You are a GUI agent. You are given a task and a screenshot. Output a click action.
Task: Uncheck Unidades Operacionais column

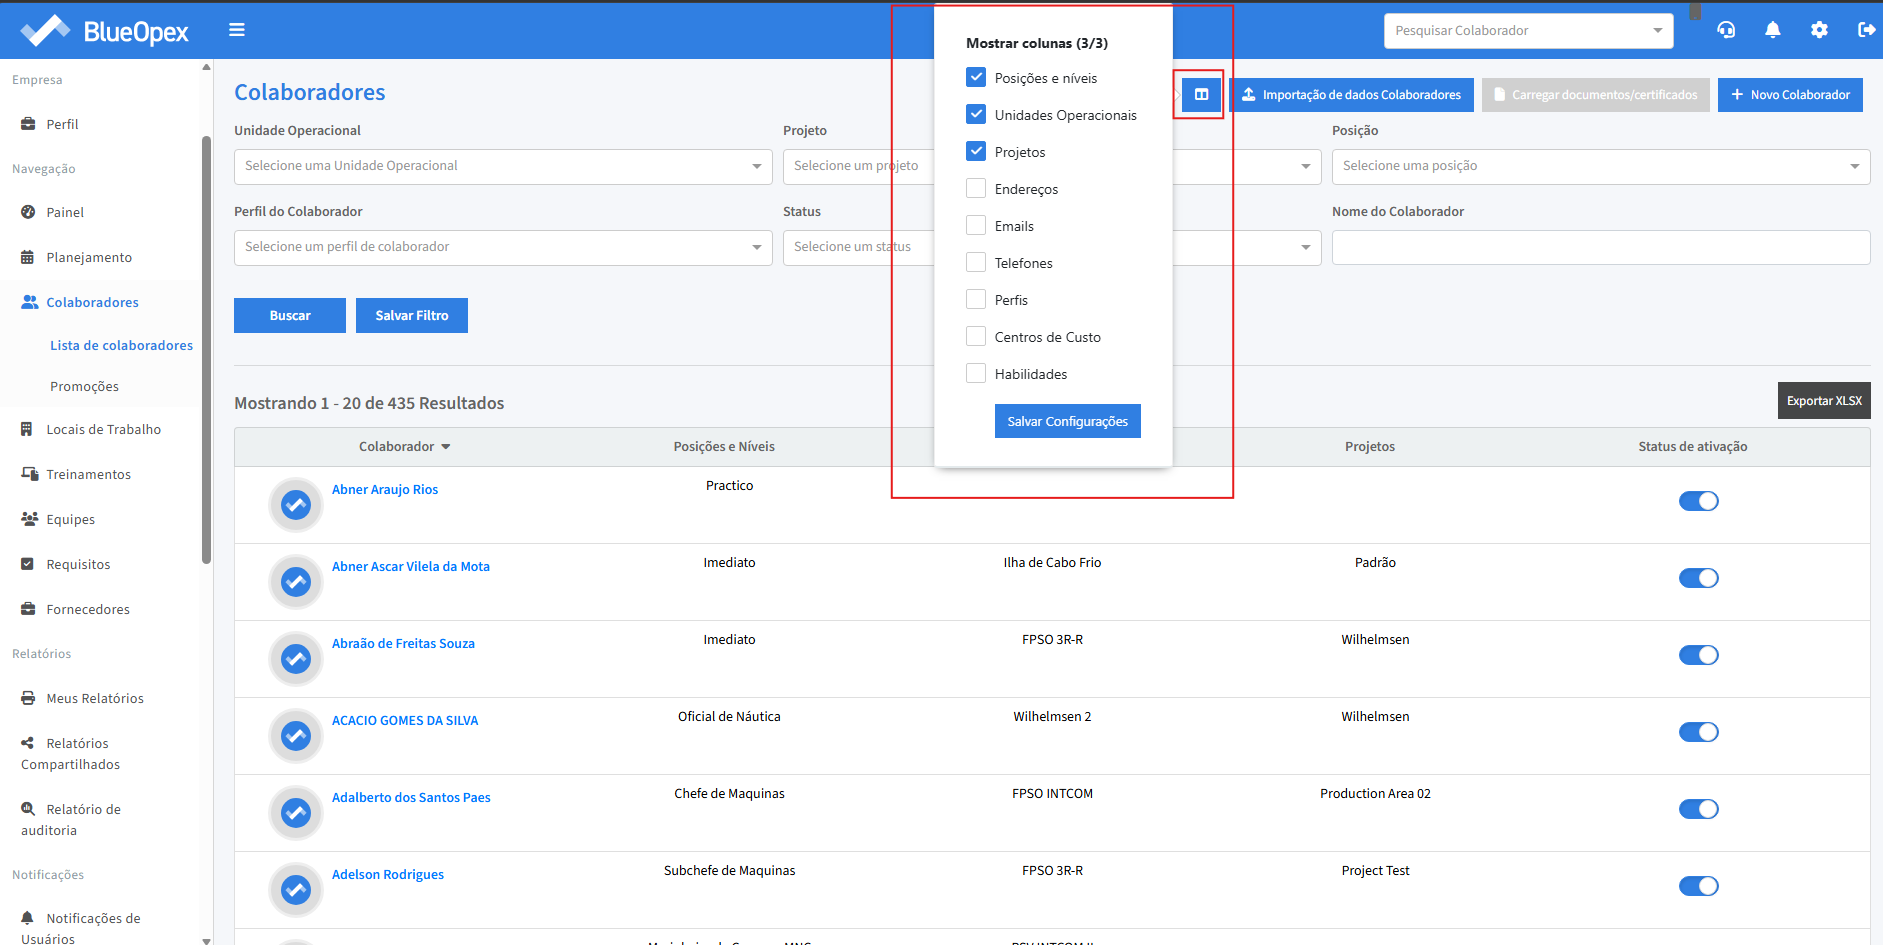click(x=976, y=114)
